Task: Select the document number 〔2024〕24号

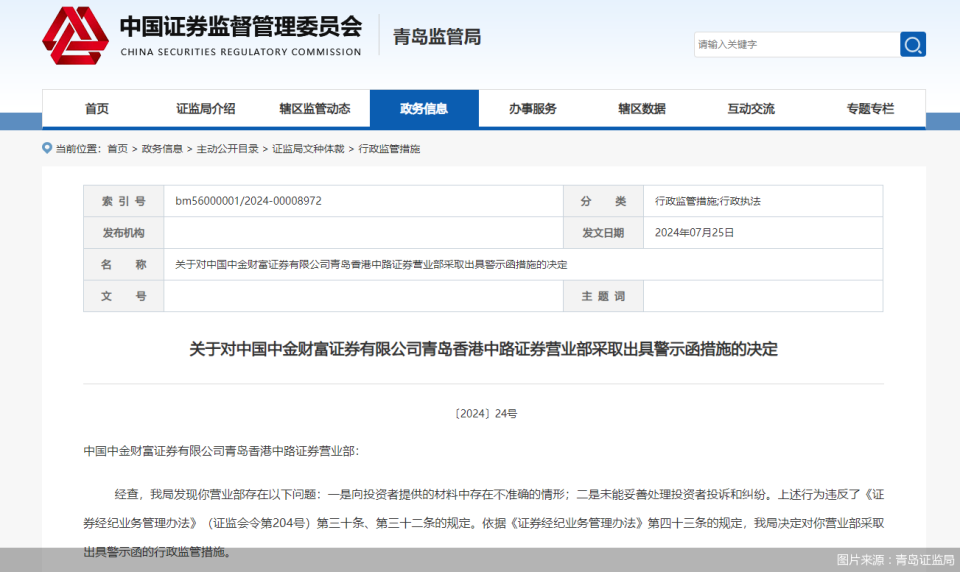Action: pyautogui.click(x=486, y=414)
